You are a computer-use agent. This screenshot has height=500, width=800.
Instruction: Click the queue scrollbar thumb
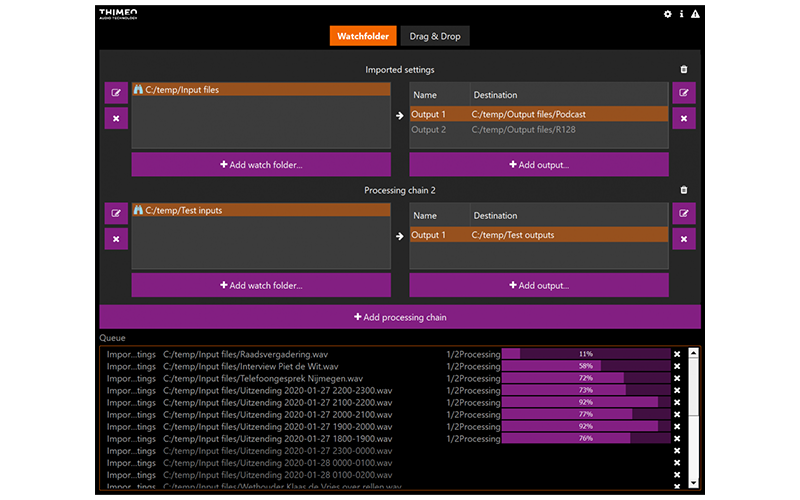[693, 388]
